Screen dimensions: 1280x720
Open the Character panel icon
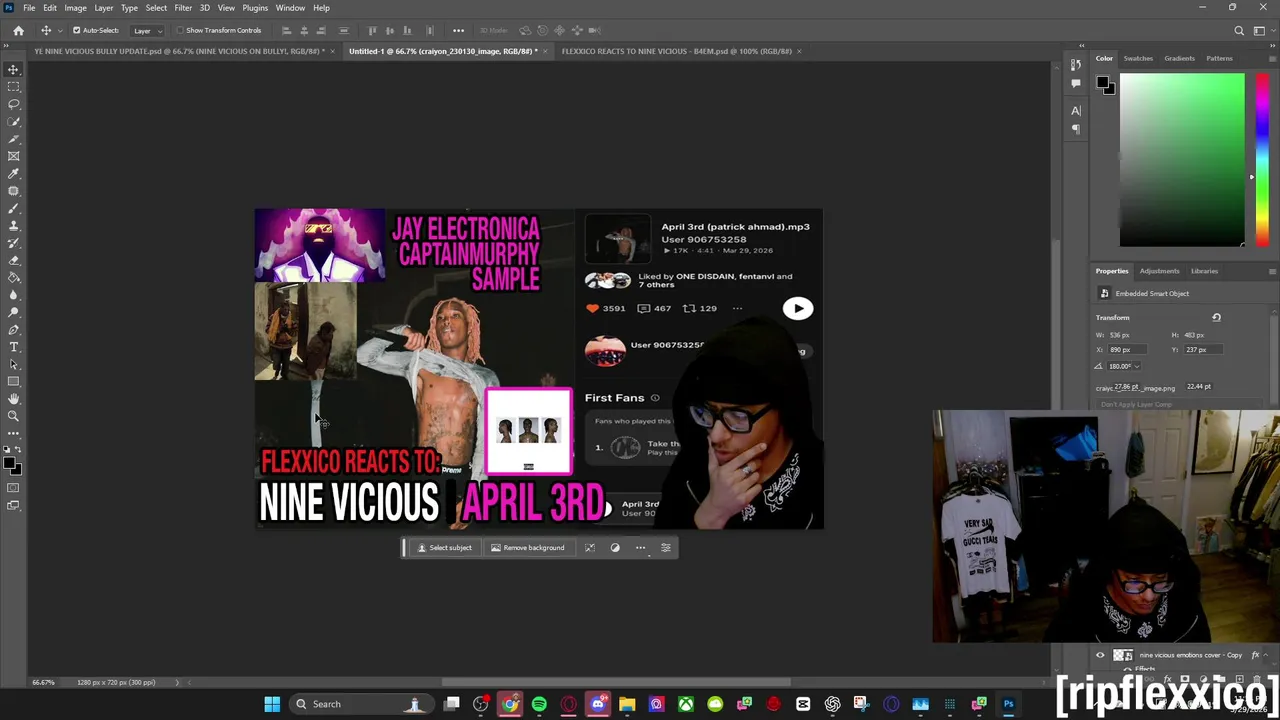(1076, 110)
